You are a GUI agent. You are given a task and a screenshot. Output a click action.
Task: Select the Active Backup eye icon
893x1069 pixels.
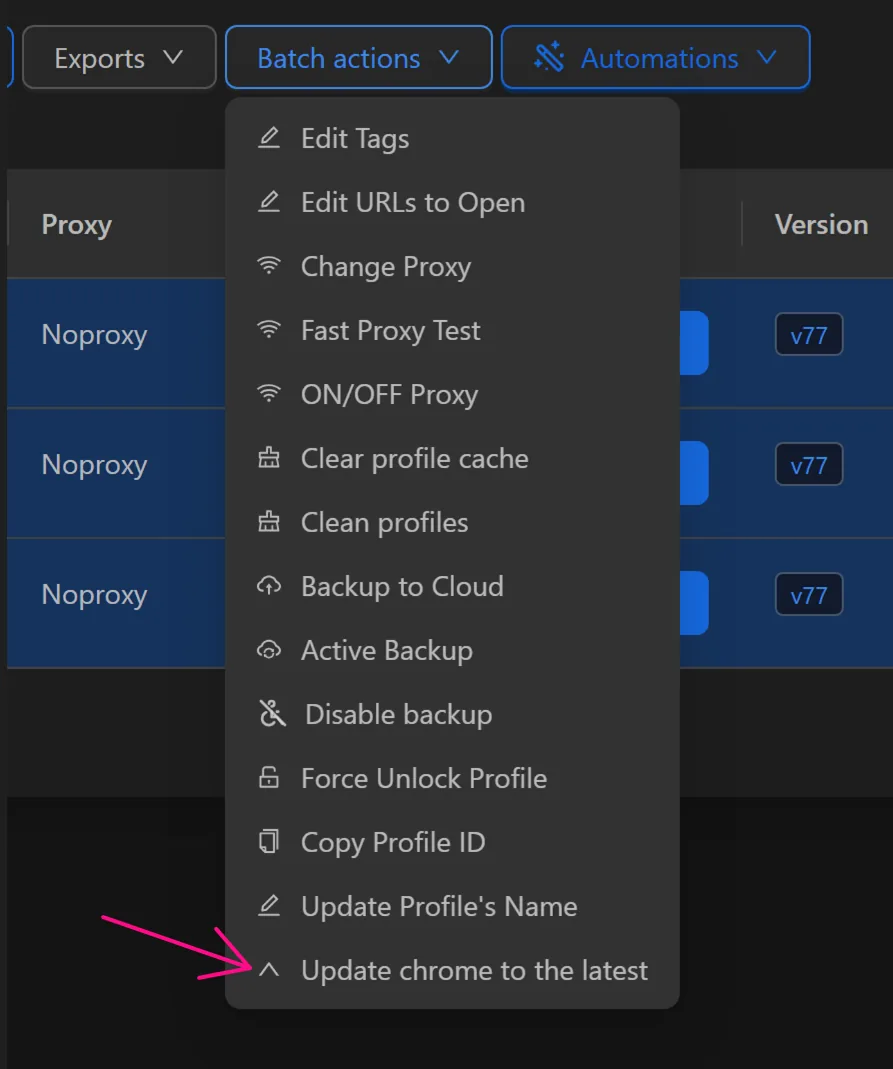[268, 650]
